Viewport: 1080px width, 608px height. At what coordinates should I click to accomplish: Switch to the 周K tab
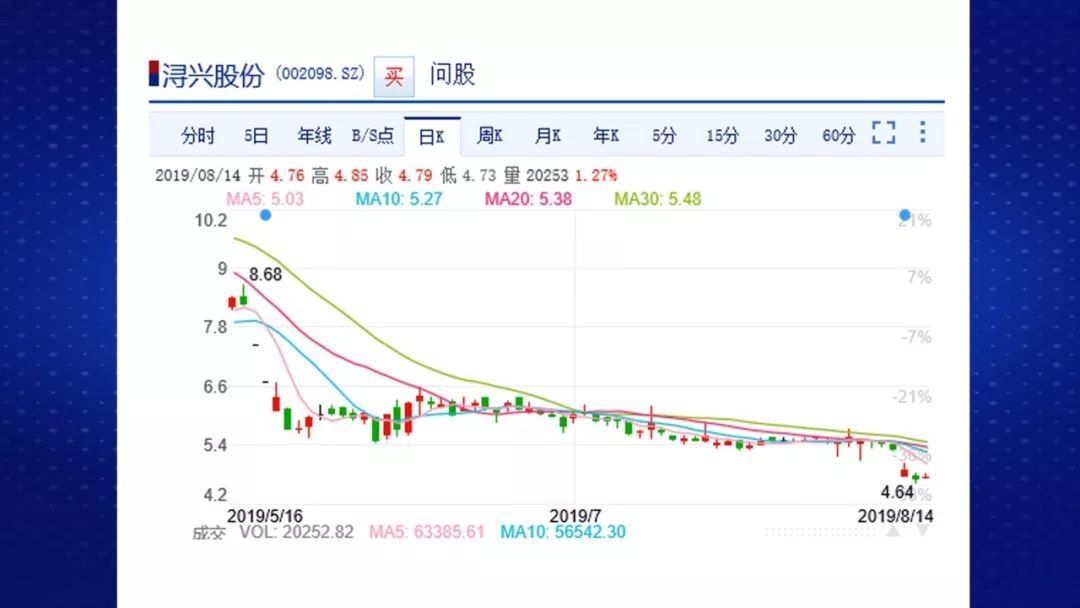[490, 136]
